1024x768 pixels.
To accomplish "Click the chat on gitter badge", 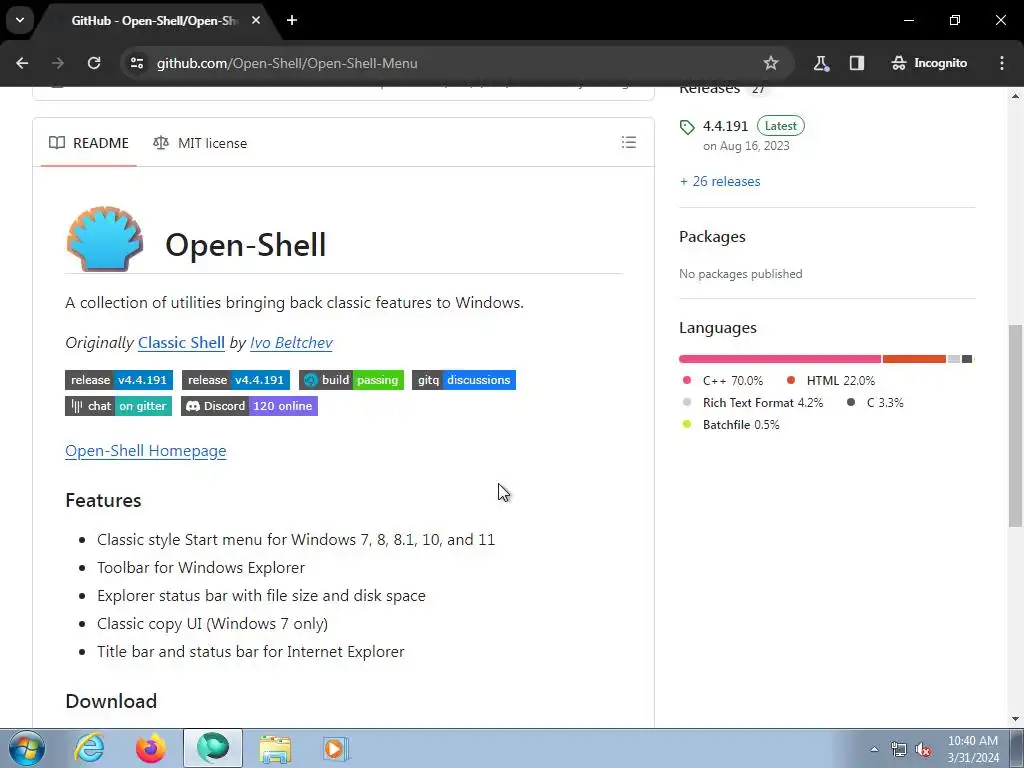I will (x=118, y=406).
